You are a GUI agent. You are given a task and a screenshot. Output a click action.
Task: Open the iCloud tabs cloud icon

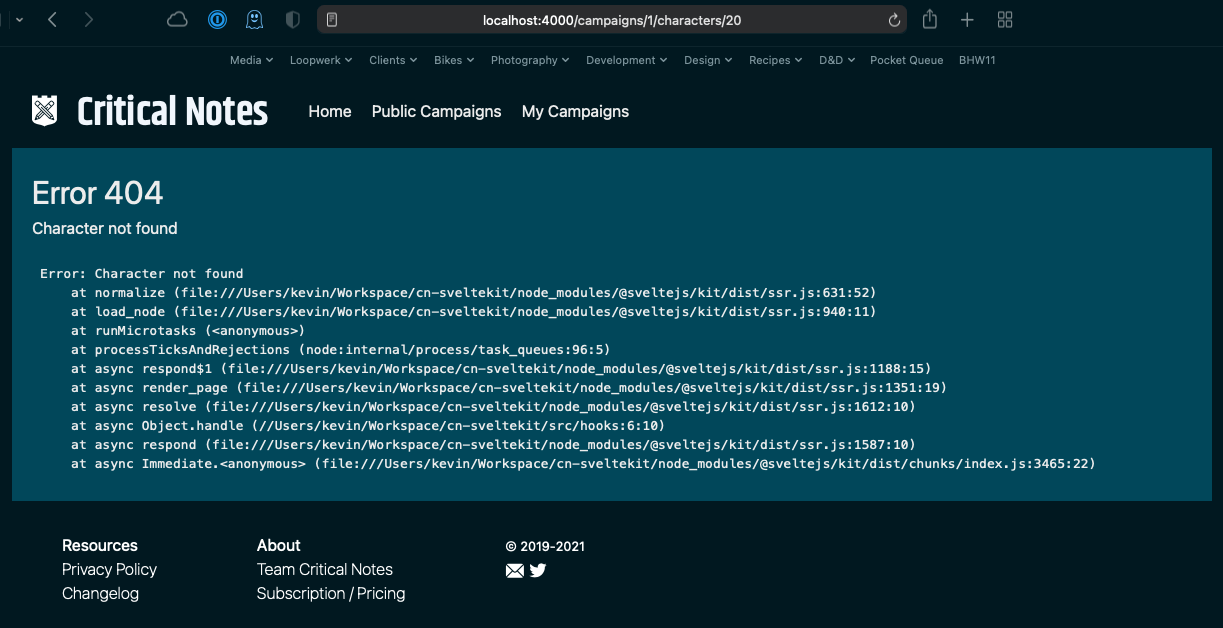177,20
